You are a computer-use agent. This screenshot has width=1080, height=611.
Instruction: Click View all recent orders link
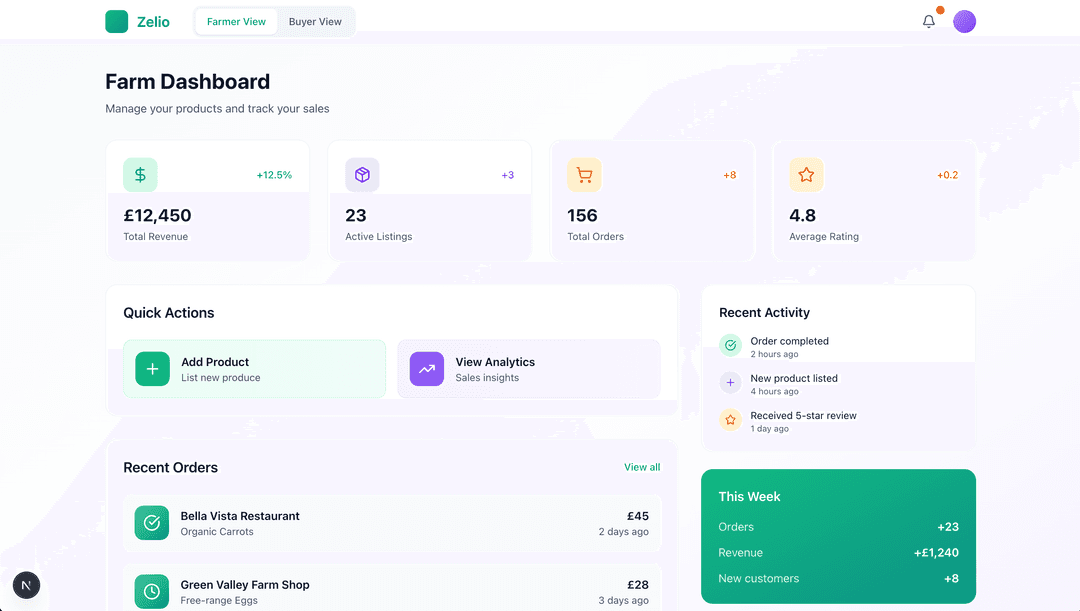pyautogui.click(x=642, y=467)
